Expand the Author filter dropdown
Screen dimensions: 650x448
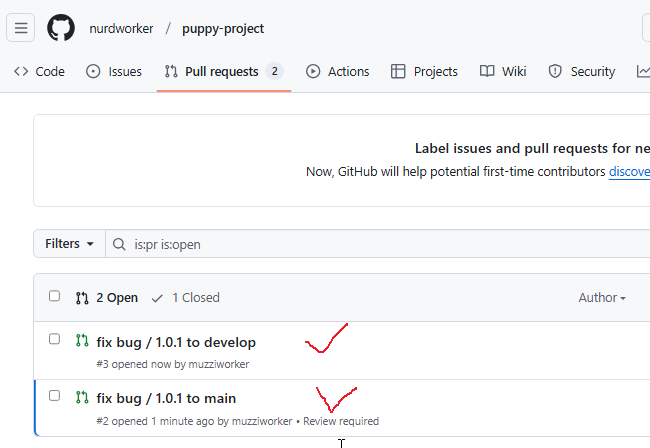point(602,298)
